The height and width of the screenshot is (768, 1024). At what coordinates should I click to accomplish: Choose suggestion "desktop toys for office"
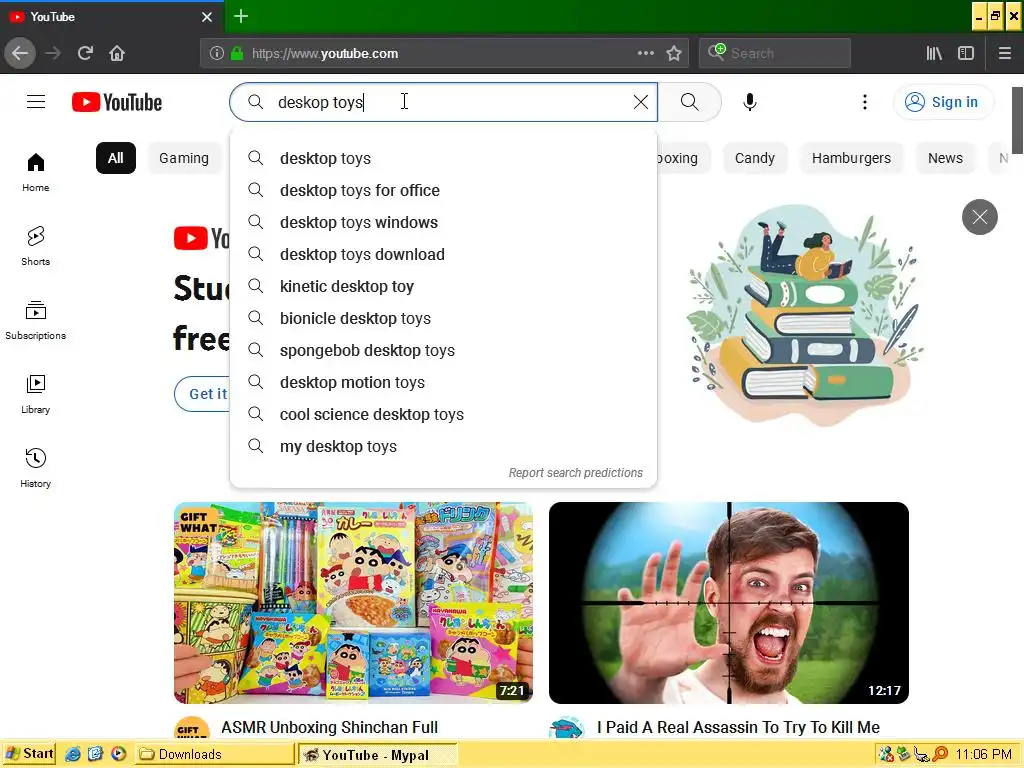[443, 190]
